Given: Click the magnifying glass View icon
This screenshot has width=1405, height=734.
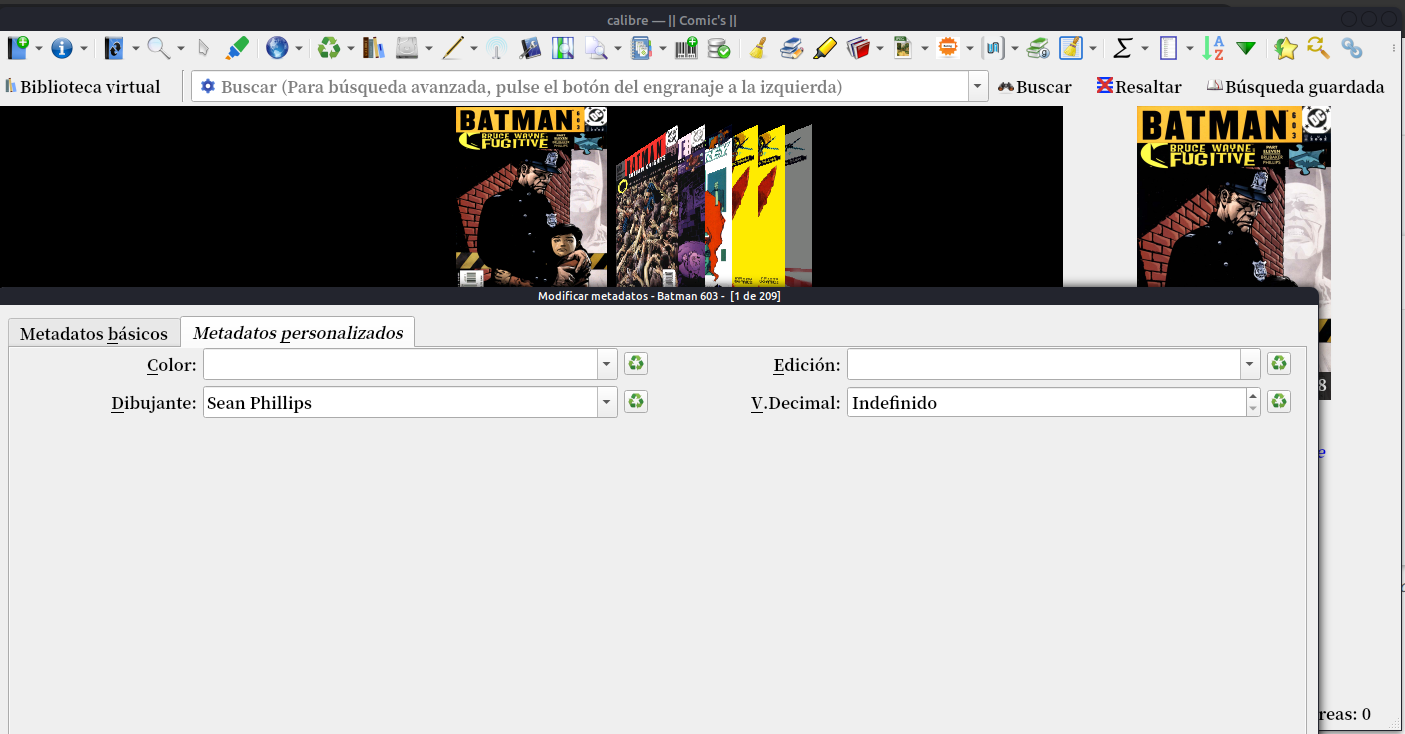Looking at the screenshot, I should pos(158,47).
